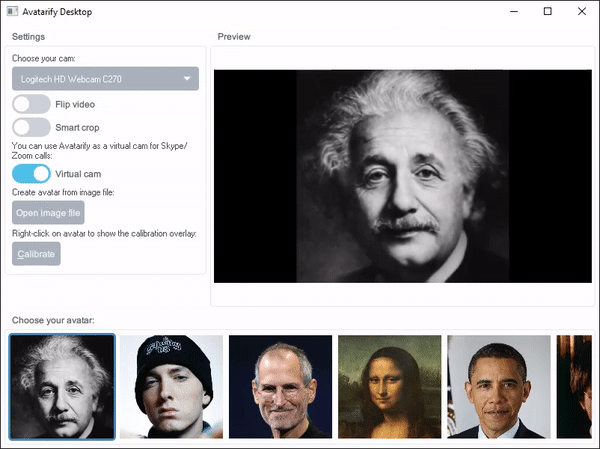
Task: Close the Avatarify Desktop window
Action: [582, 11]
